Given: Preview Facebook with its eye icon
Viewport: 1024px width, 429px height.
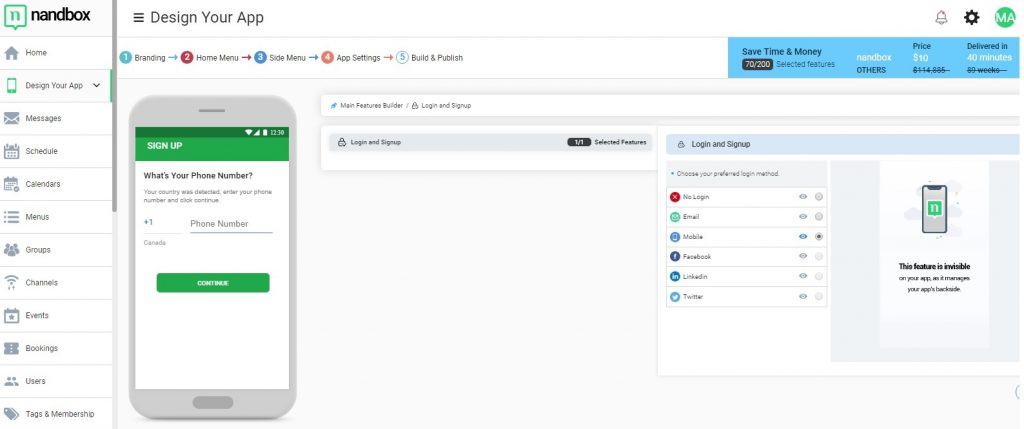Looking at the screenshot, I should pos(803,257).
